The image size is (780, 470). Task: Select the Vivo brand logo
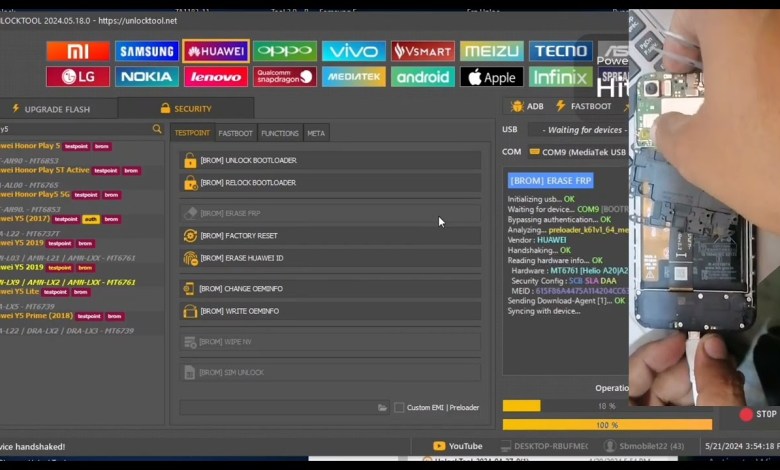(x=354, y=51)
